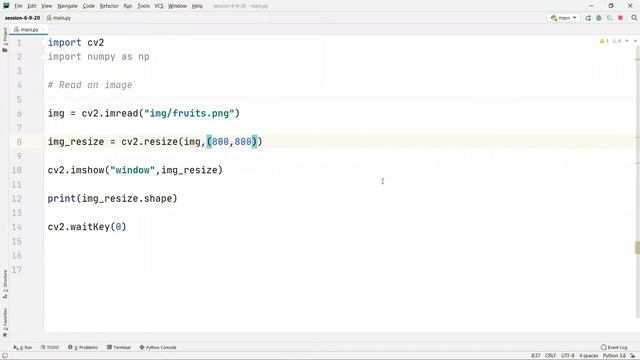640x360 pixels.
Task: Go to next highlighted error arrow
Action: pos(635,41)
